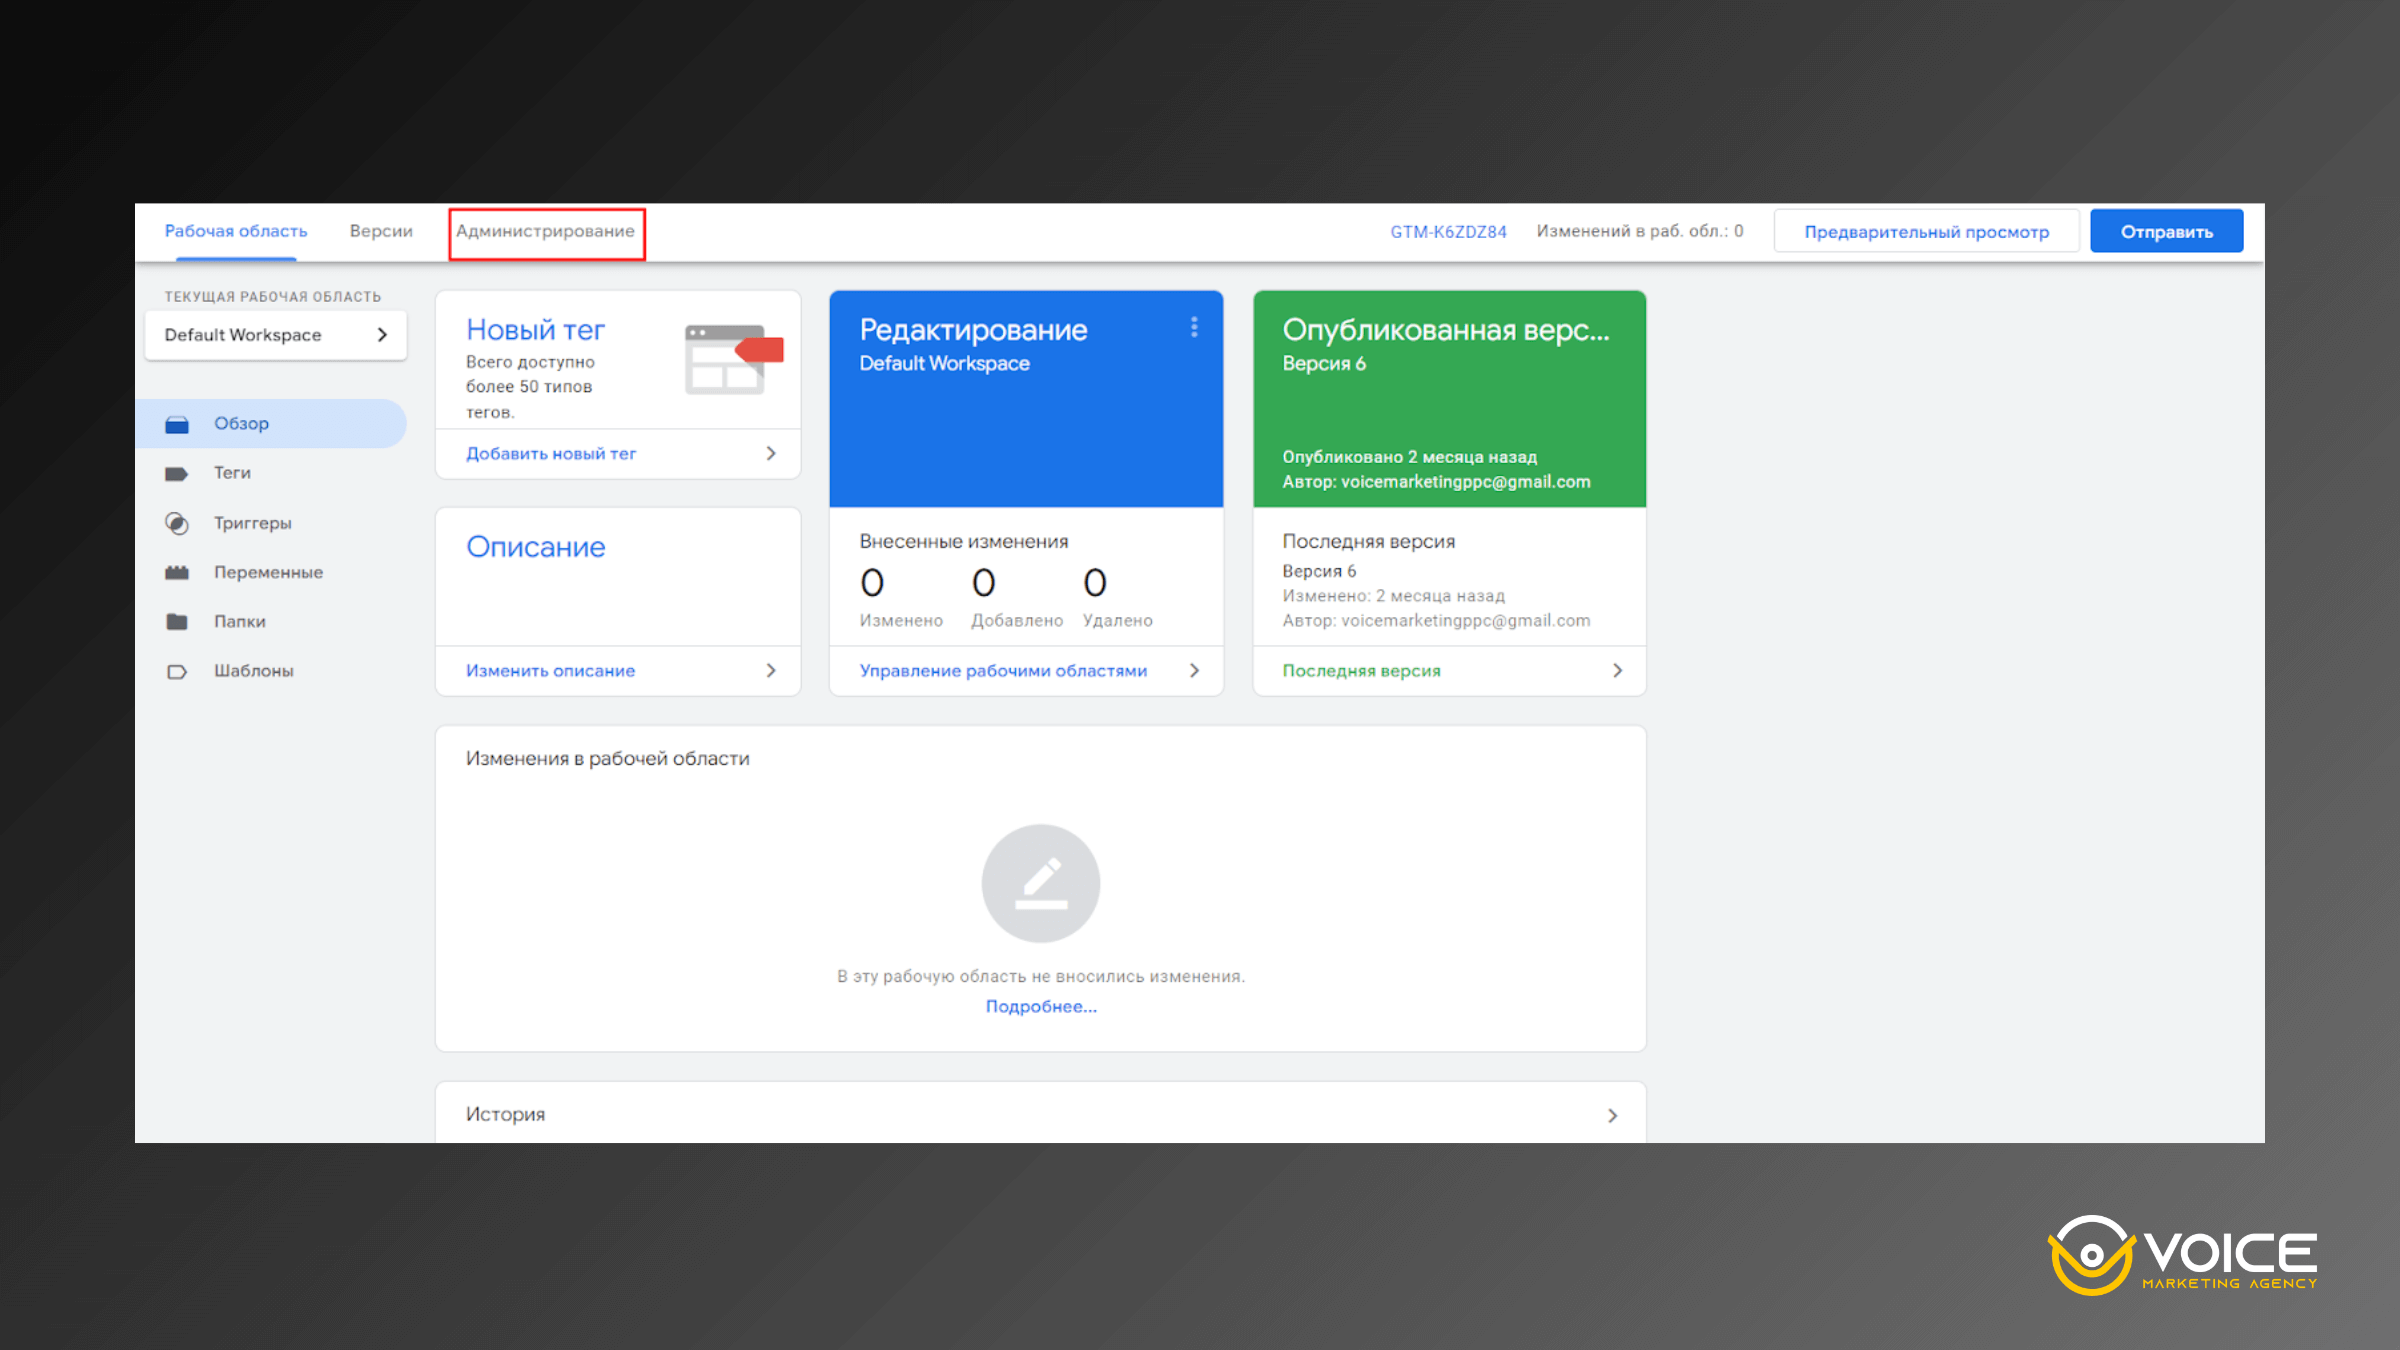Open container ID GTM-K6ZDZ84

tap(1448, 231)
